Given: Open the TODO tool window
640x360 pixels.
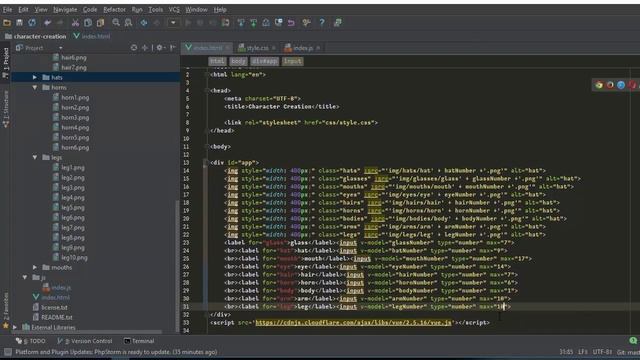Looking at the screenshot, I should (x=31, y=341).
